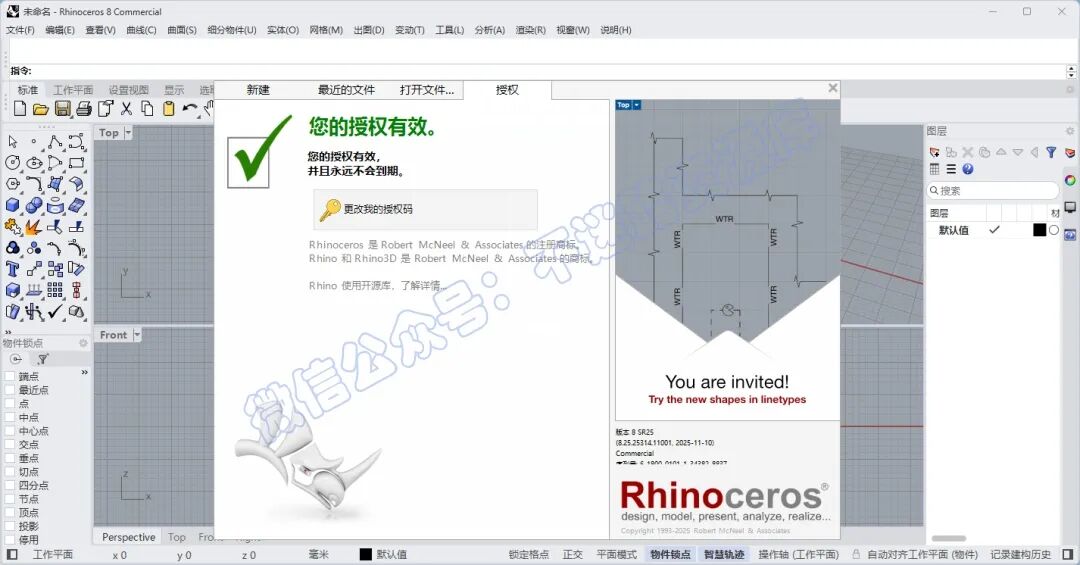The width and height of the screenshot is (1080, 565).
Task: Click the 指令 command input line
Action: tap(537, 71)
